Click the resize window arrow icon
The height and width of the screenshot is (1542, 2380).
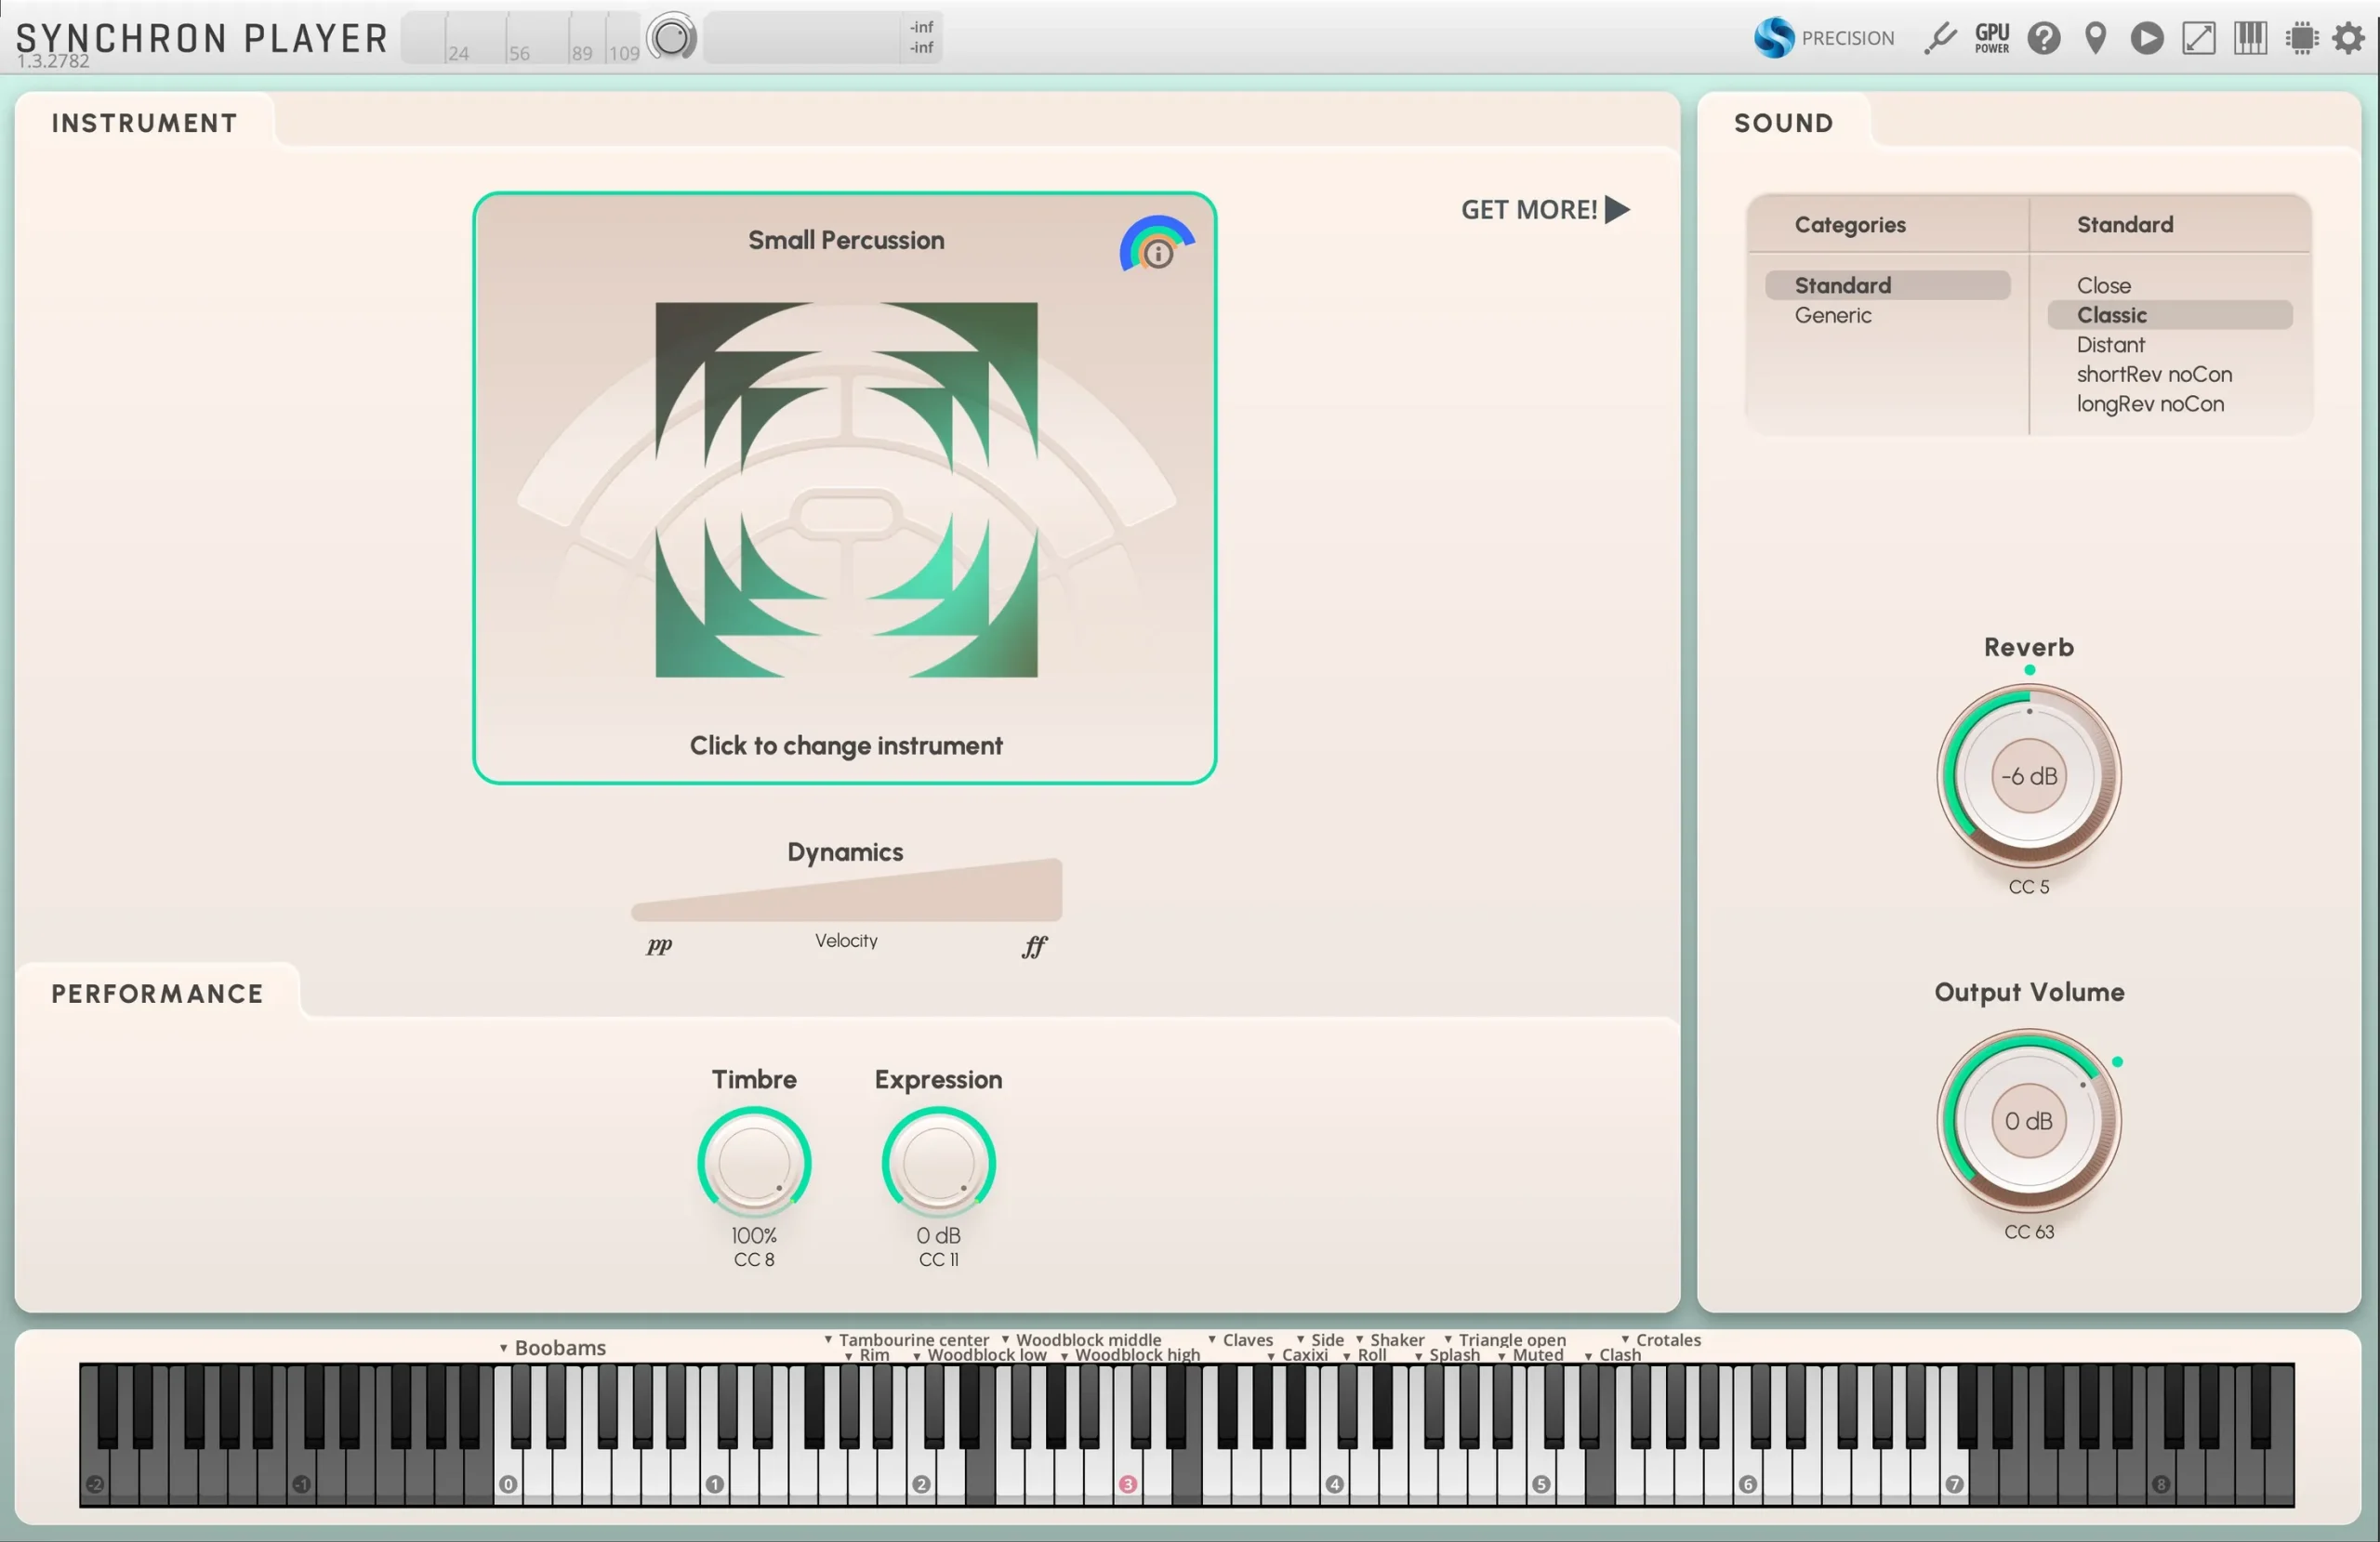point(2198,38)
